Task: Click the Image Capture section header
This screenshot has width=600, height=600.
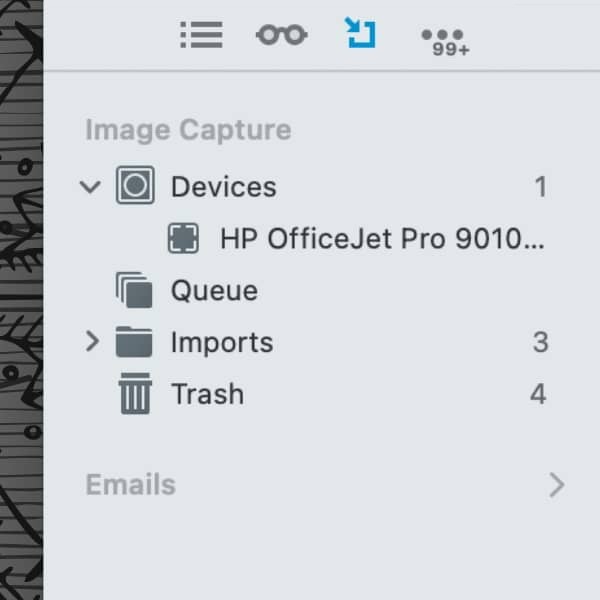Action: 188,130
